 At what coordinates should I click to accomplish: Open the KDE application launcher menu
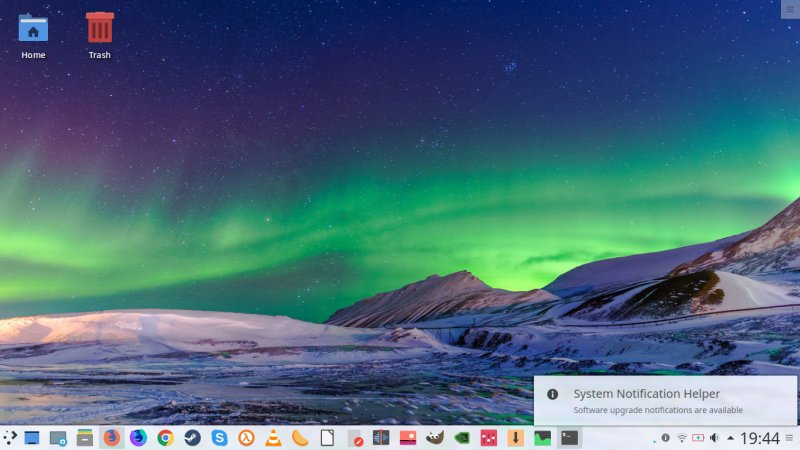click(10, 438)
